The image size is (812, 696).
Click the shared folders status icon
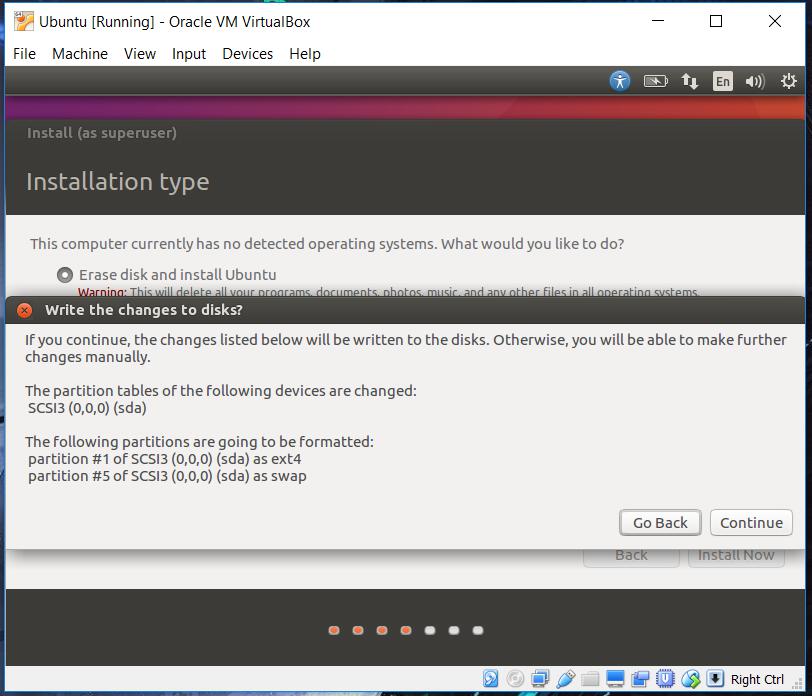click(x=590, y=678)
